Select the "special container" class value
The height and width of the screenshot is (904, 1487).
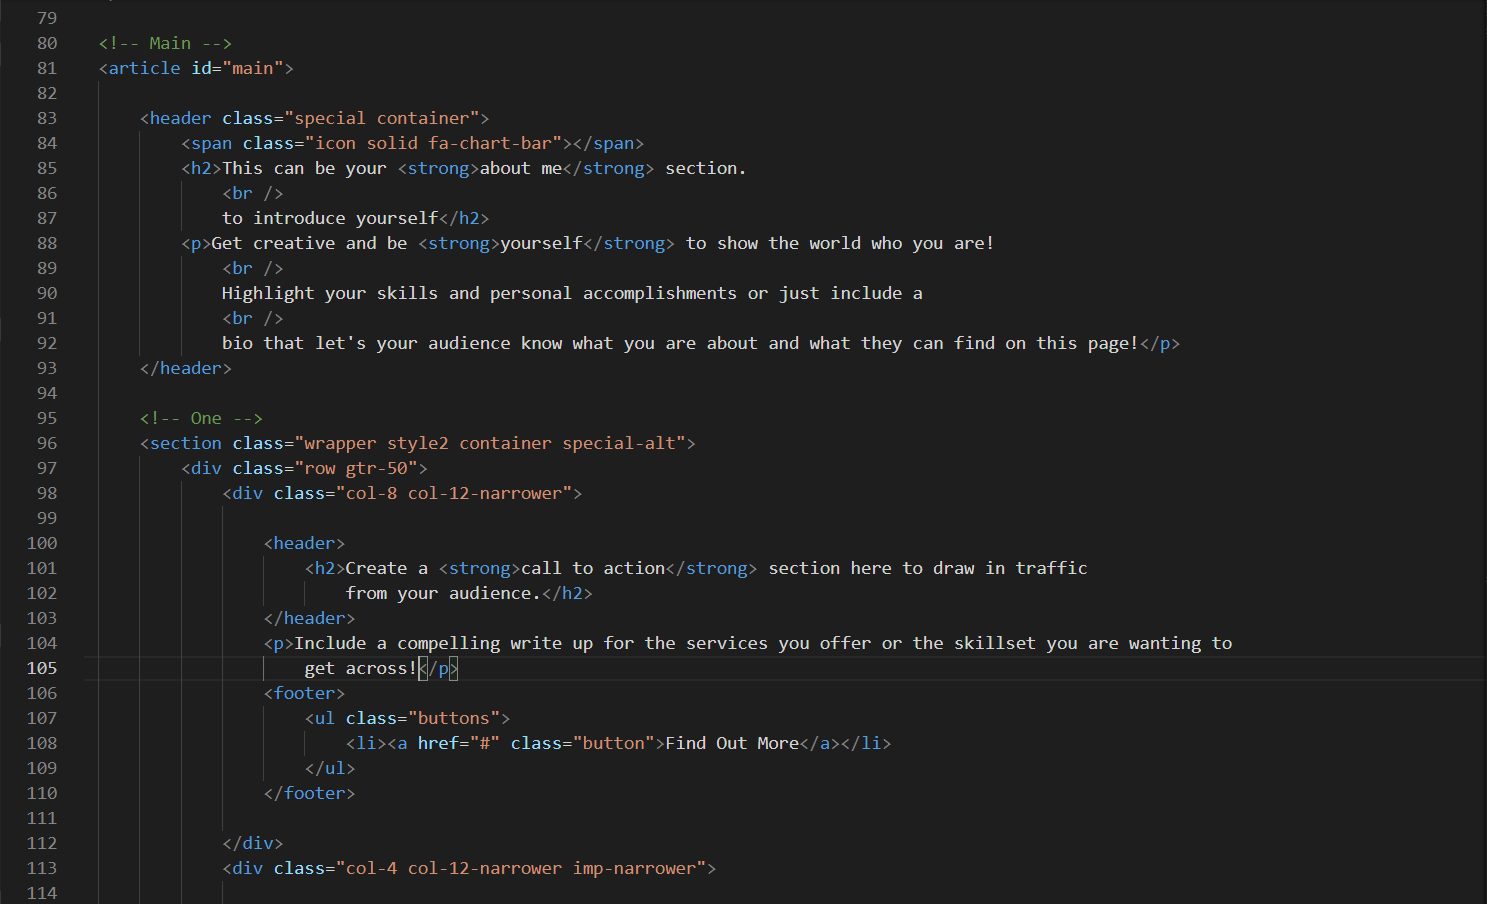[x=382, y=118]
